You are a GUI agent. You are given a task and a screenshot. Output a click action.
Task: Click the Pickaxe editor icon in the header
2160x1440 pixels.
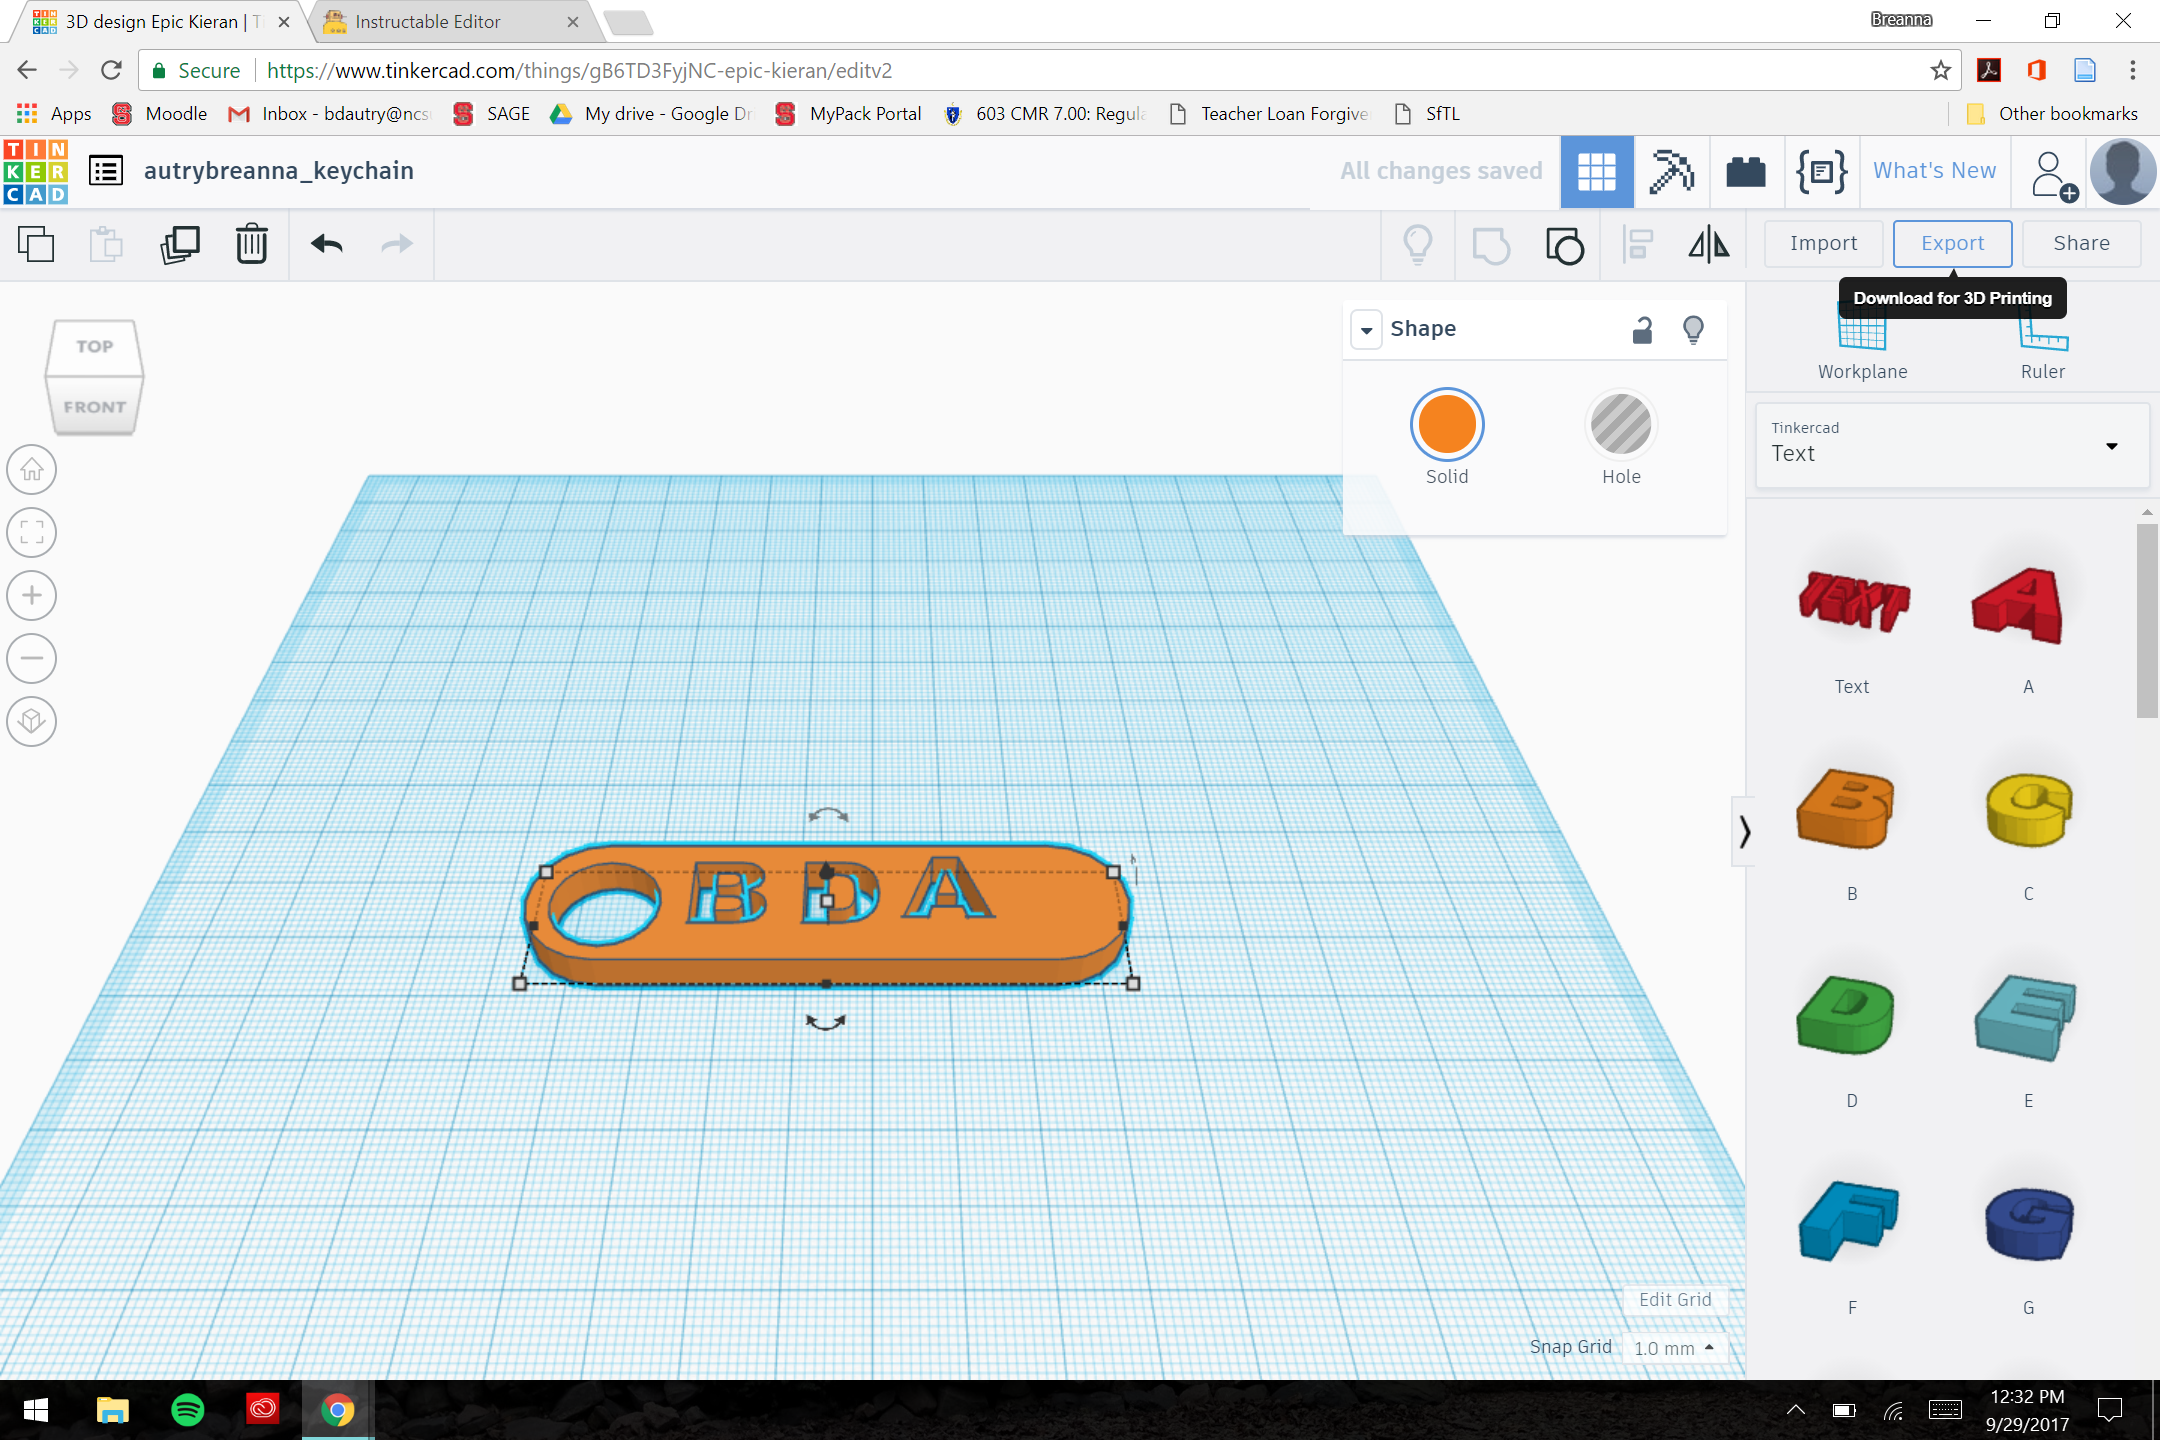(1673, 171)
